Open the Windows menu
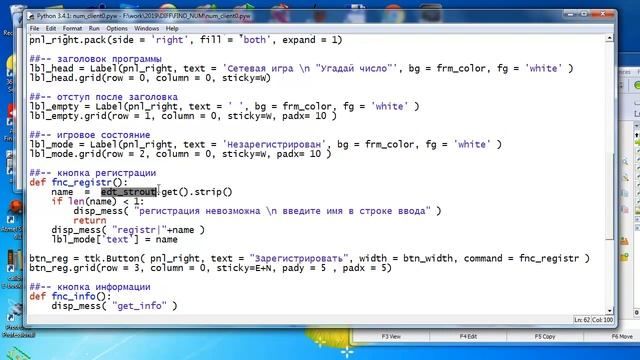 [x=146, y=29]
